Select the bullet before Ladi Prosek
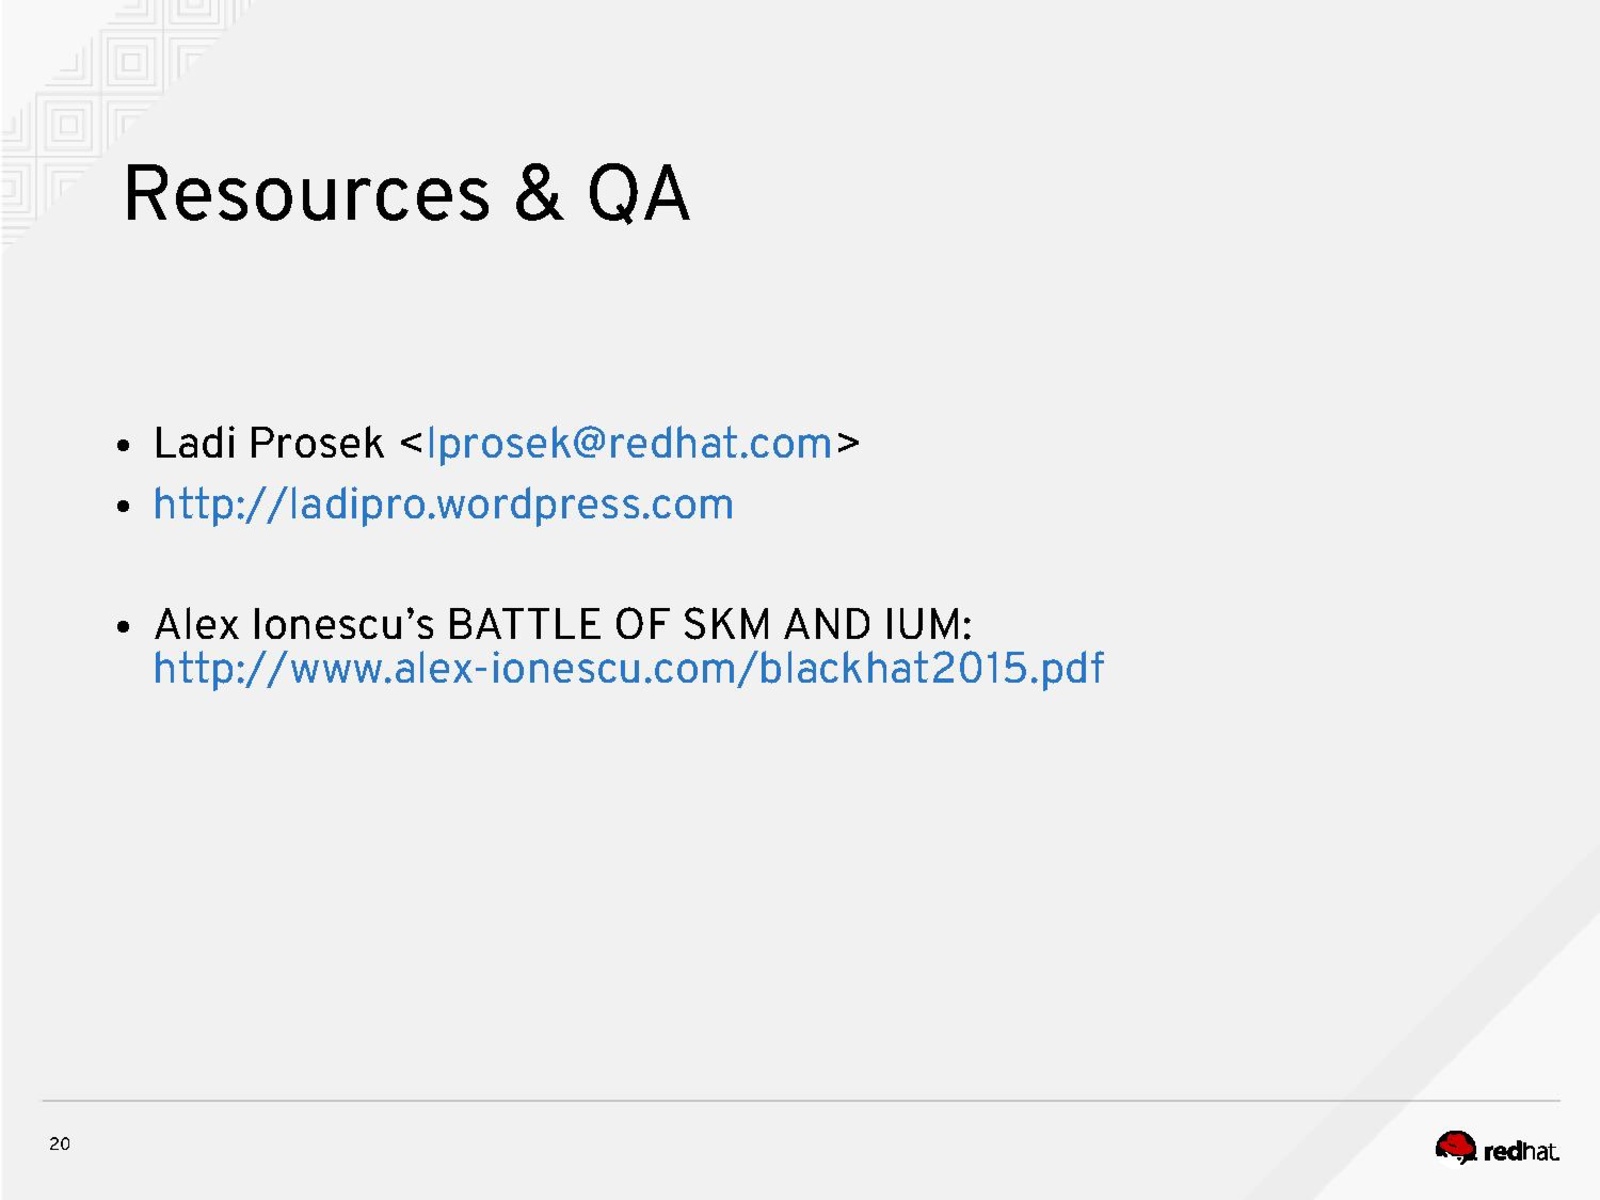This screenshot has width=1600, height=1200. tap(123, 445)
